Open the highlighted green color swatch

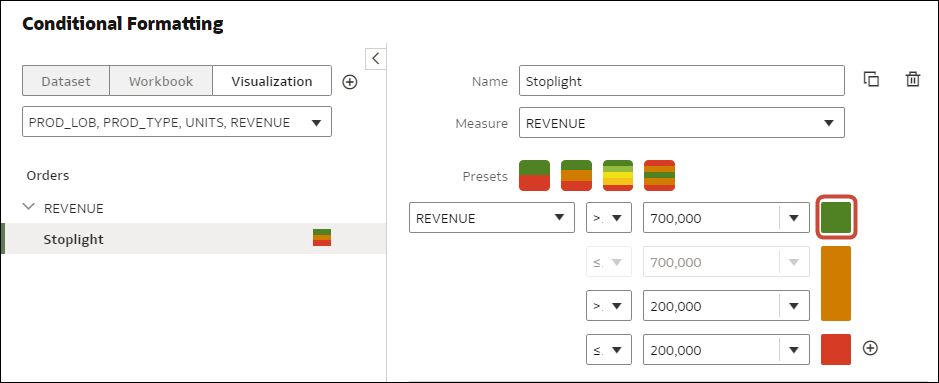coord(836,217)
